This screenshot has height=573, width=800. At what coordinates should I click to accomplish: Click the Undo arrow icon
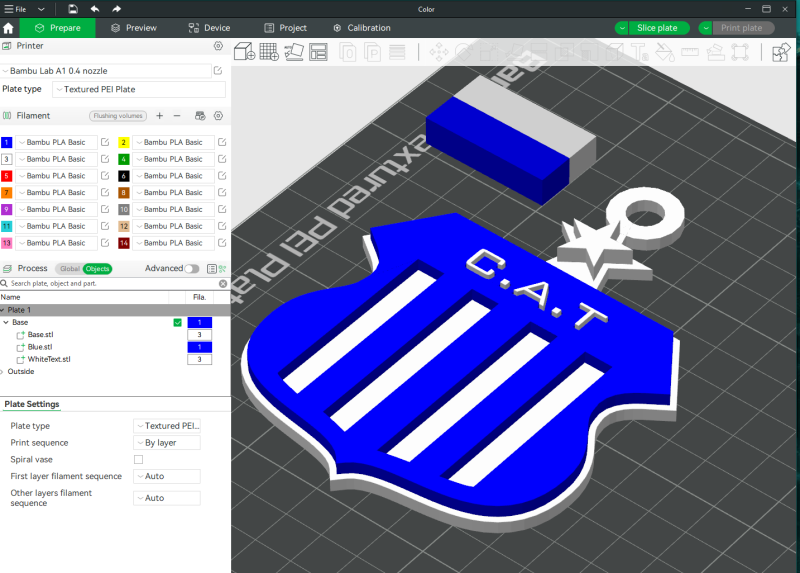pyautogui.click(x=95, y=9)
